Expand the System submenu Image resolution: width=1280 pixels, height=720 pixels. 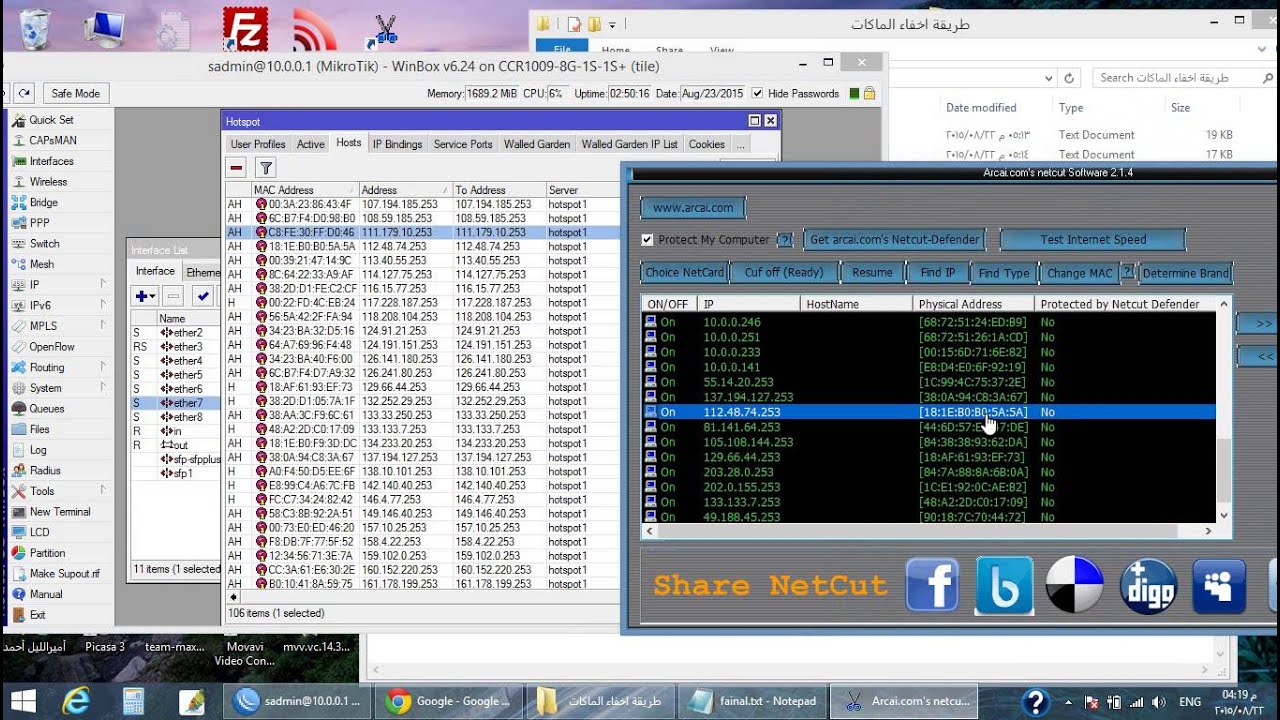[x=103, y=388]
